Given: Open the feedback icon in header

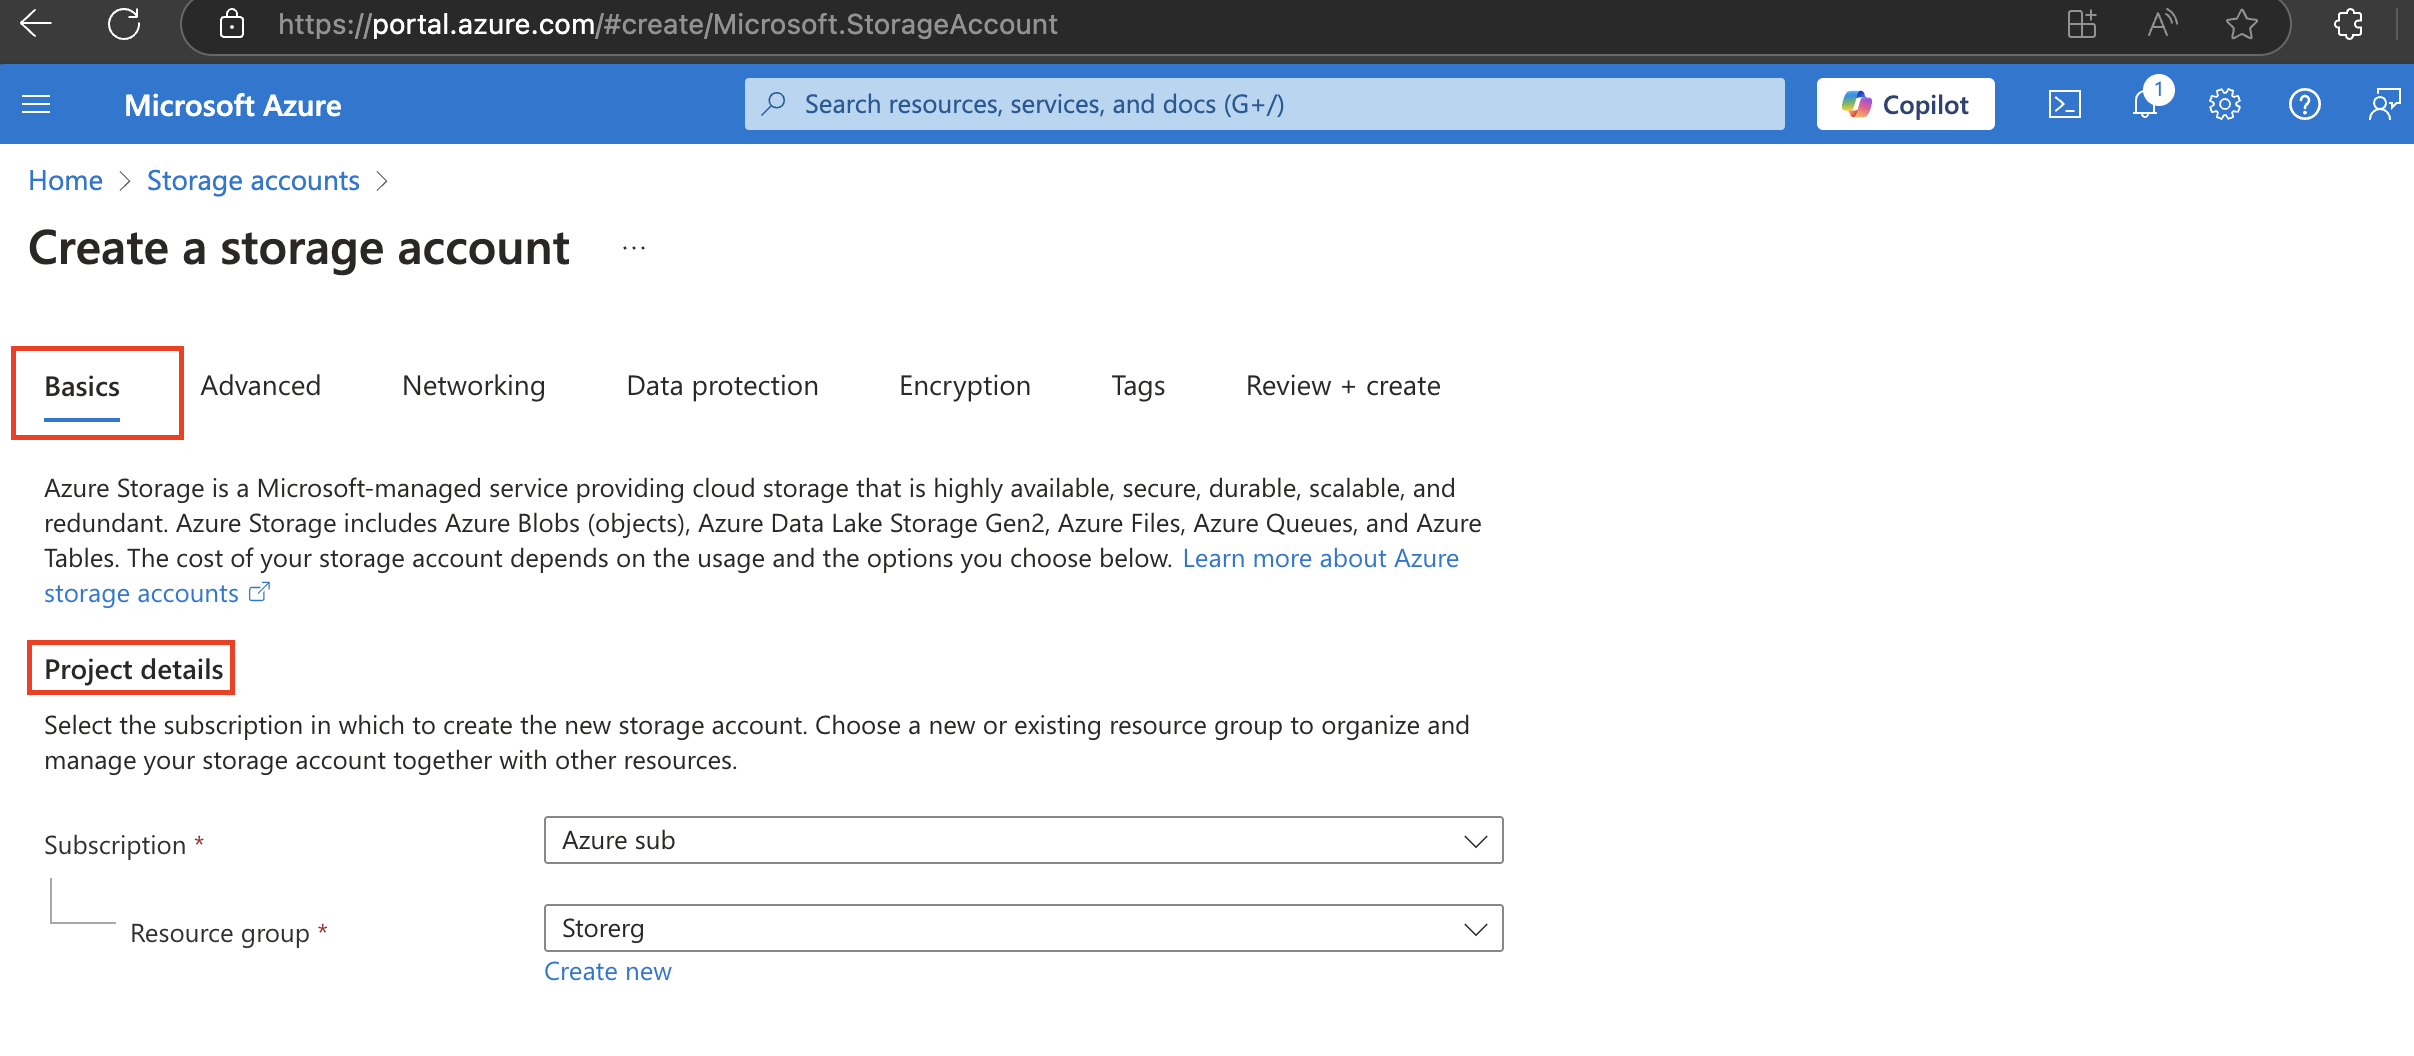Looking at the screenshot, I should pos(2384,104).
